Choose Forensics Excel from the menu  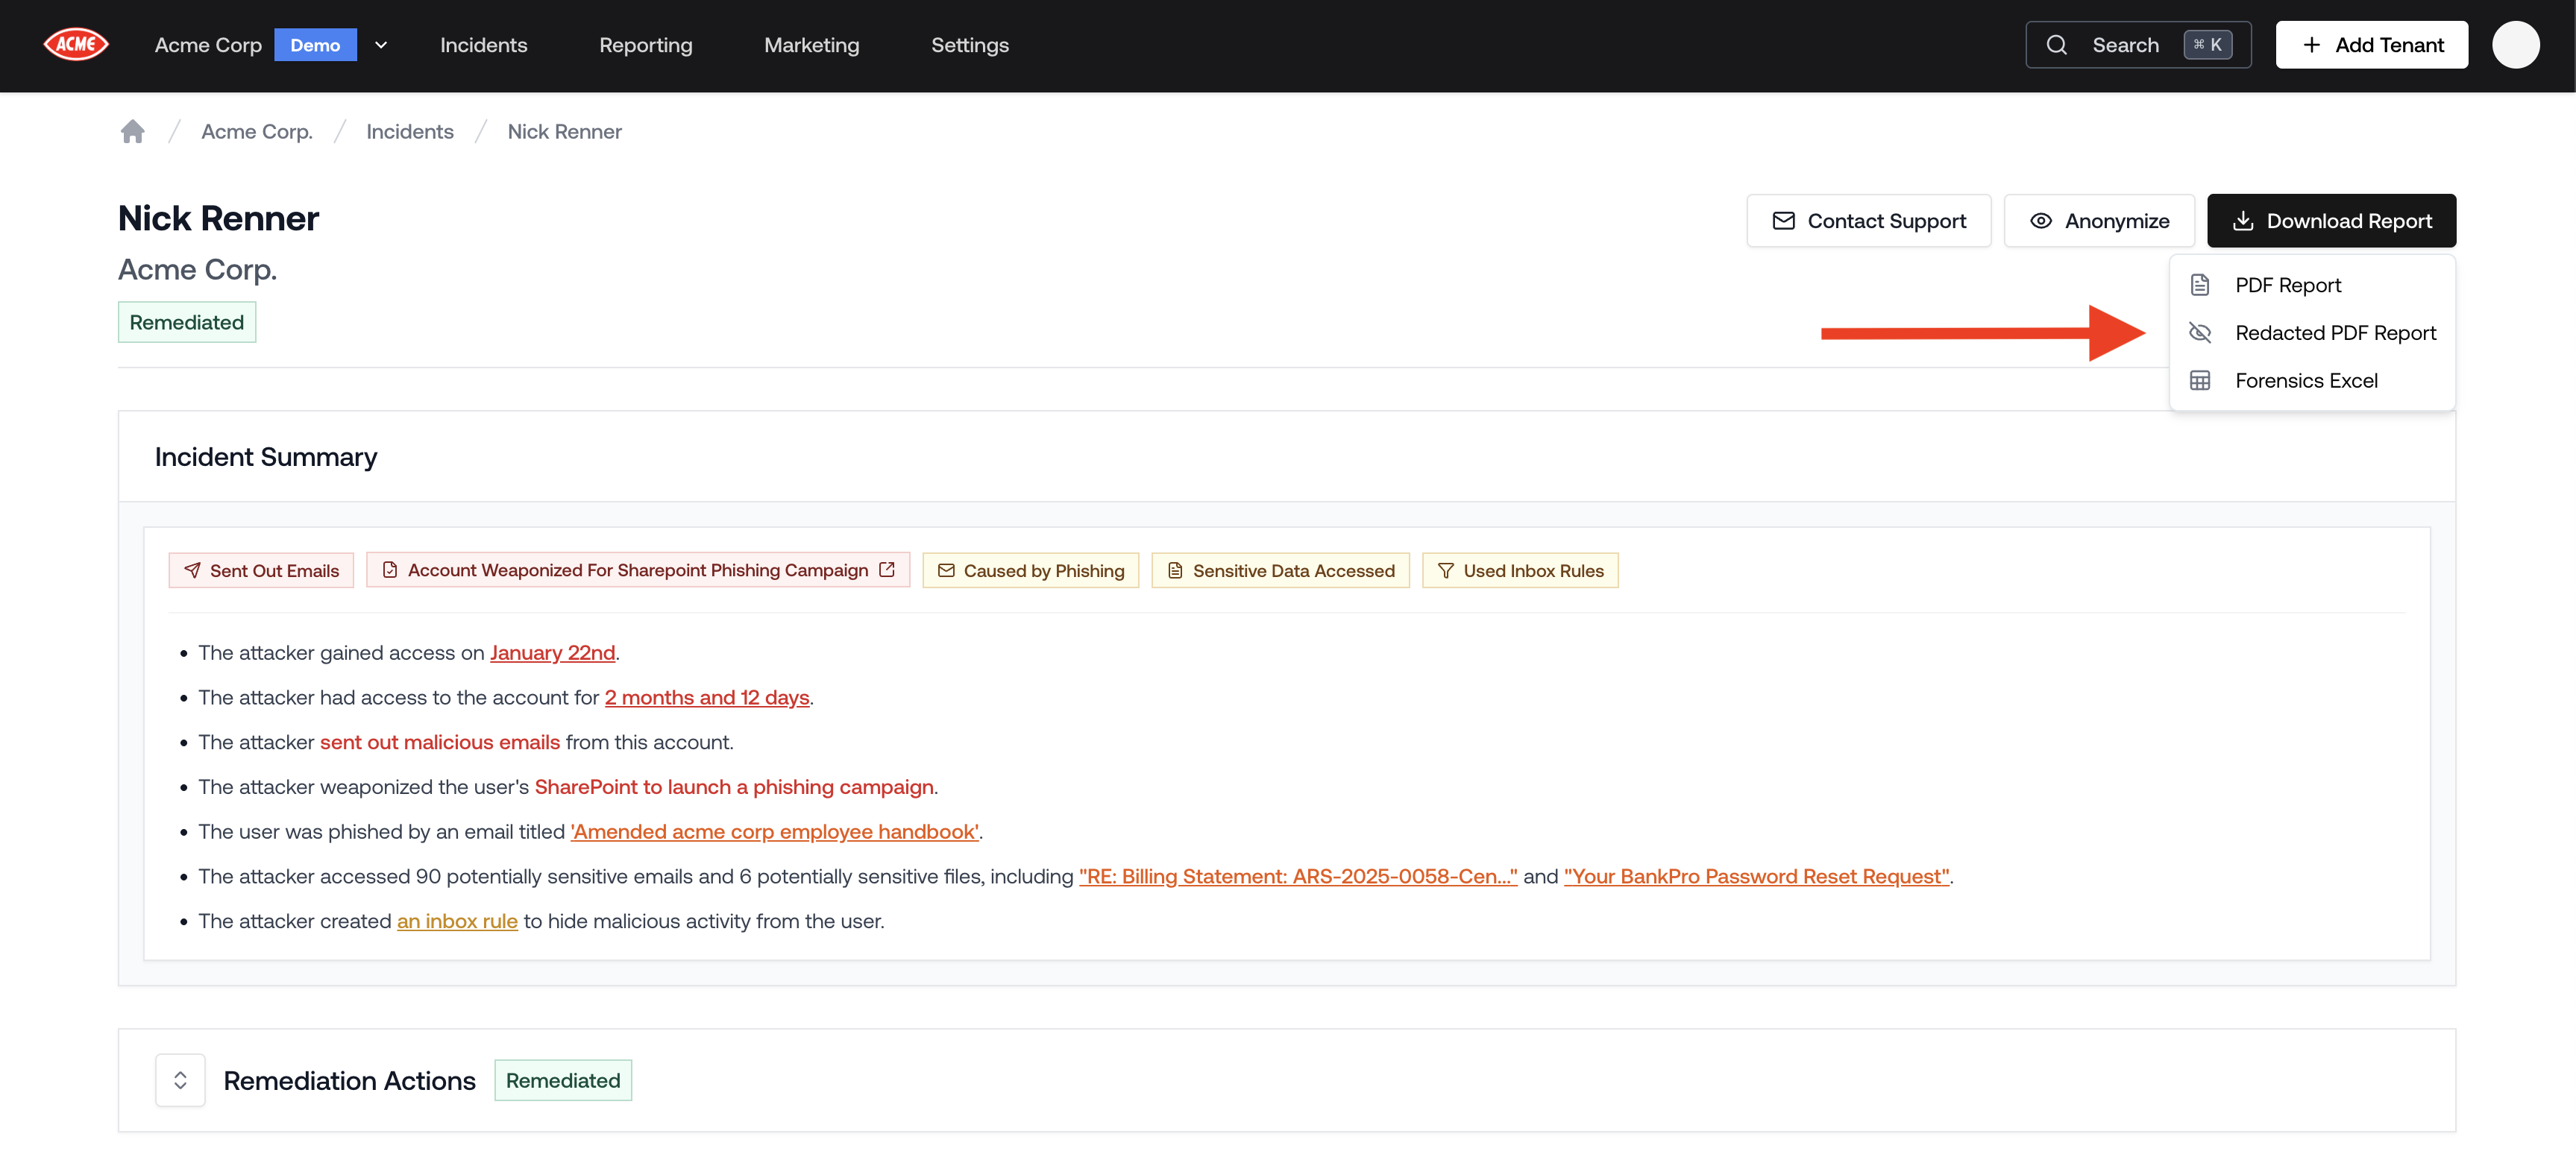coord(2305,381)
